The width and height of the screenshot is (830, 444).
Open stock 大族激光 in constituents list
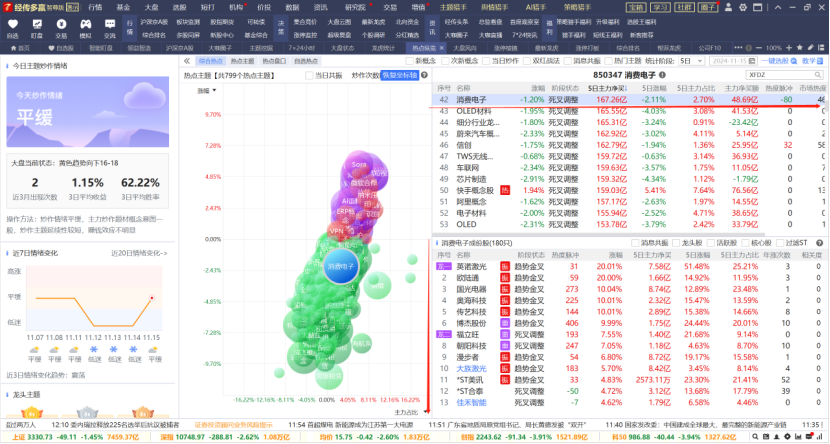click(x=471, y=368)
